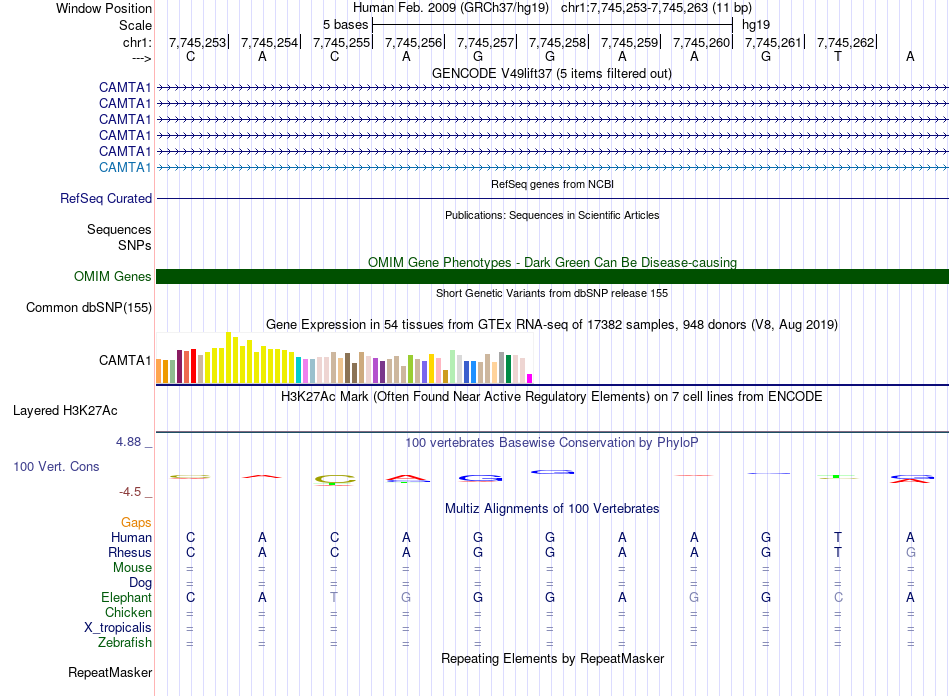This screenshot has height=696, width=950.
Task: Click the Rhesus alignment row label
Action: (130, 552)
